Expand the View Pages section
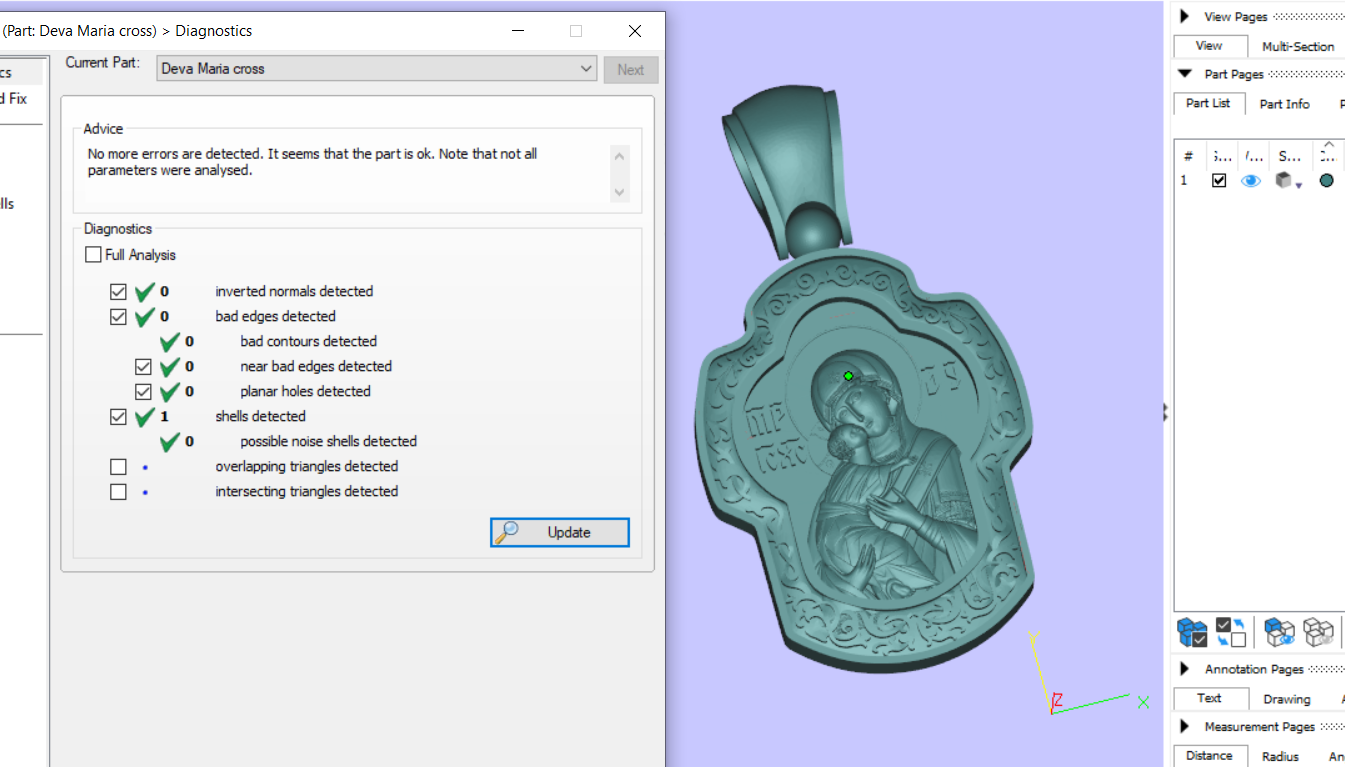Screen dimensions: 1345x767 [1184, 16]
